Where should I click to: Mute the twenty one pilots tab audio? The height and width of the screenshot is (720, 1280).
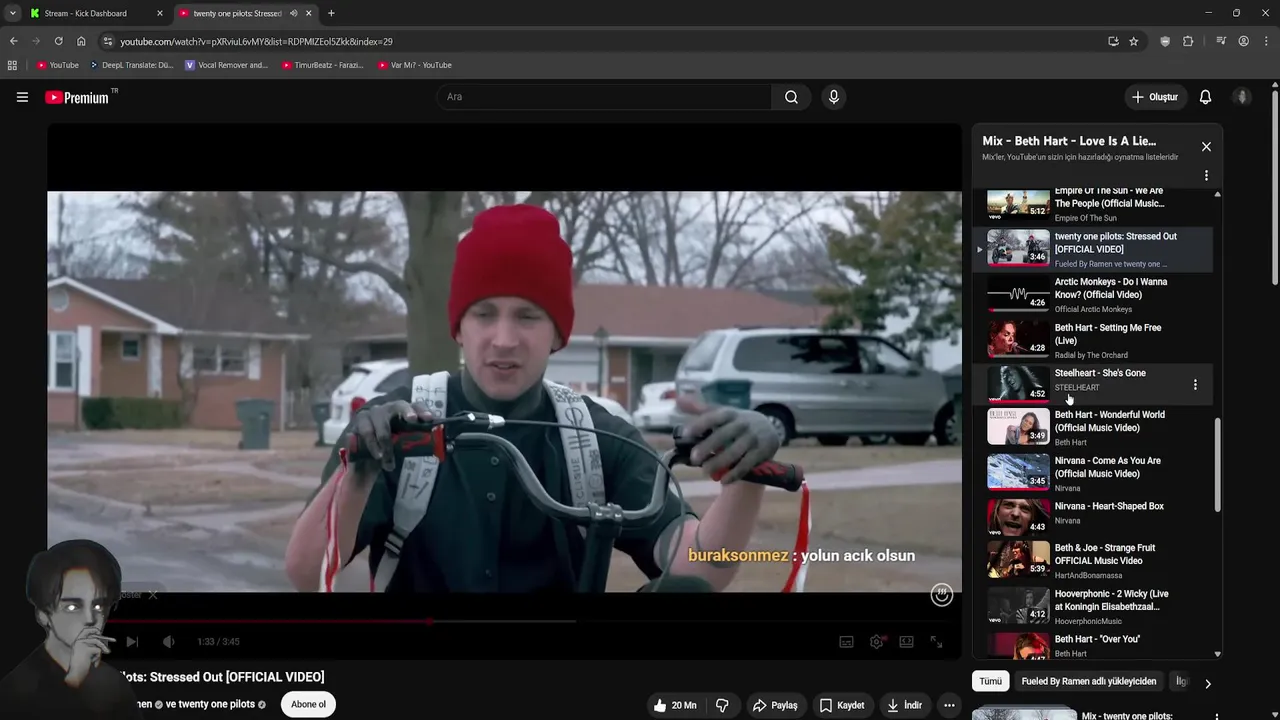tap(293, 13)
